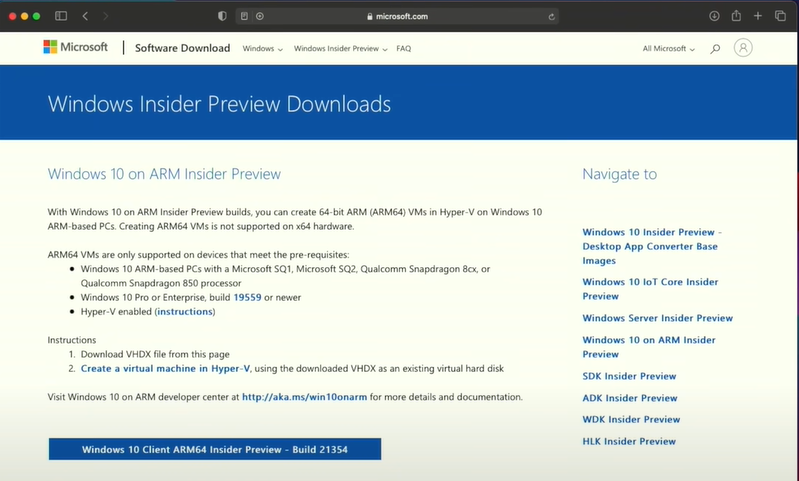The width and height of the screenshot is (799, 481).
Task: Open the search magnifier icon
Action: tap(715, 48)
